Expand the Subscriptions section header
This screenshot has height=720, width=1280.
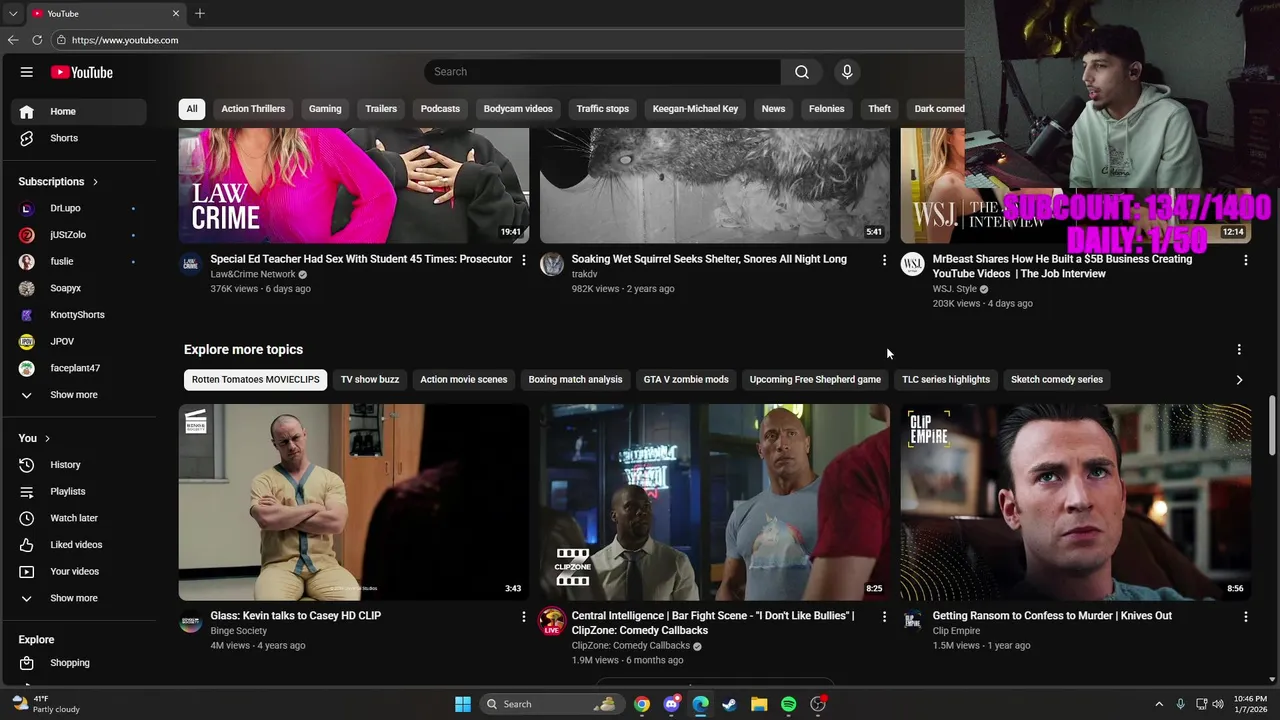(58, 181)
